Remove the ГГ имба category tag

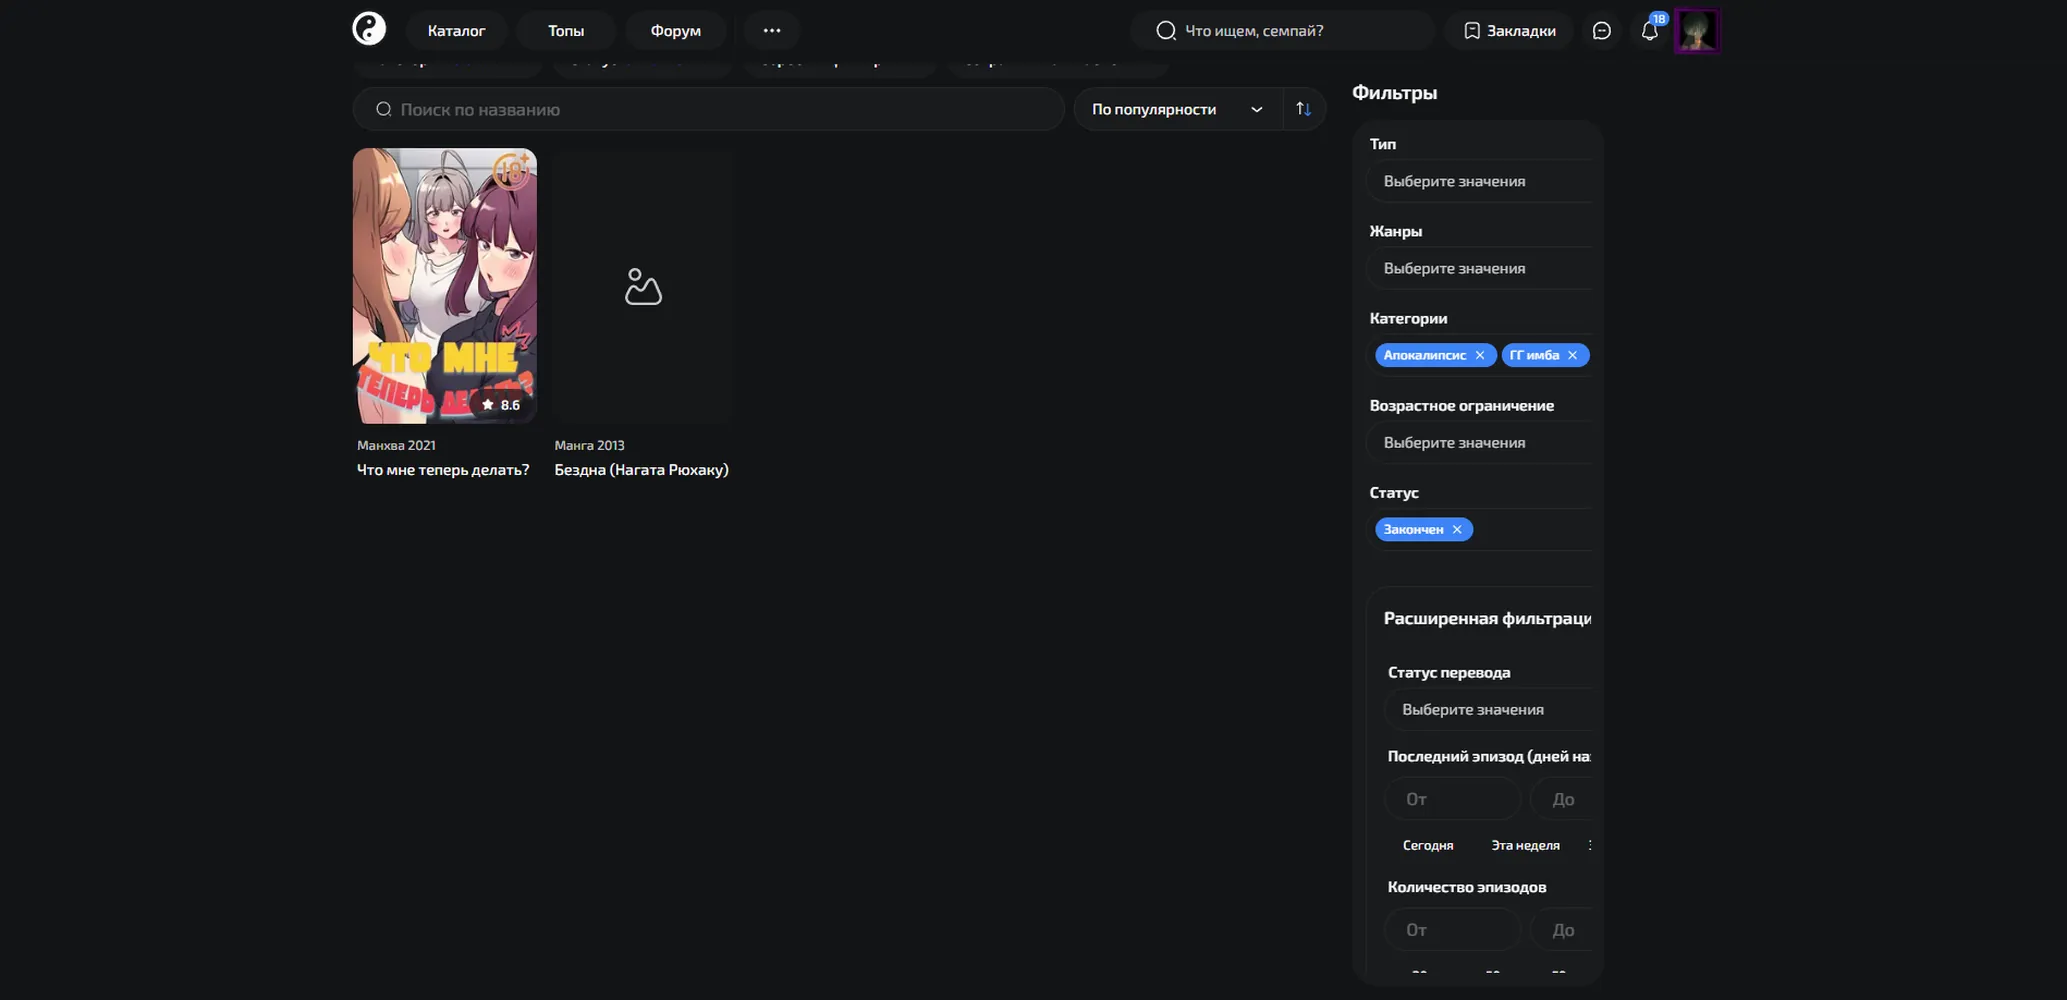[x=1572, y=355]
